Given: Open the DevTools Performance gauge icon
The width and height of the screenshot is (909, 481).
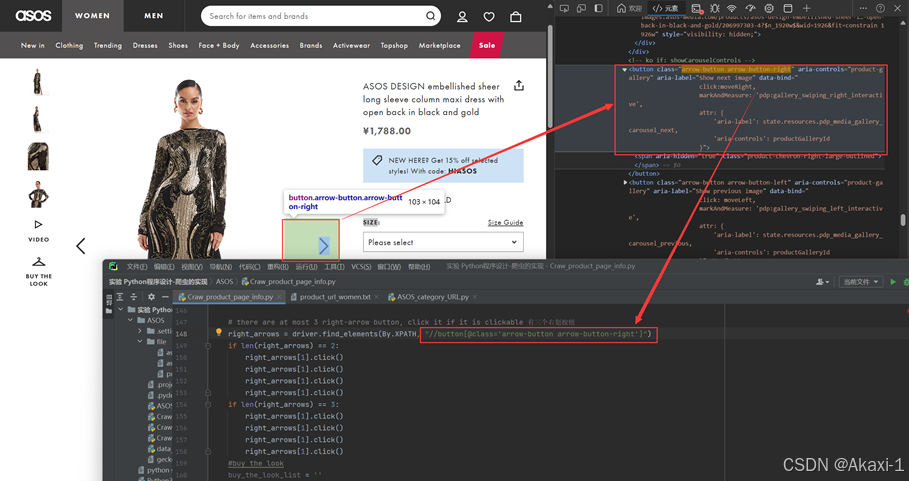Looking at the screenshot, I should (750, 8).
